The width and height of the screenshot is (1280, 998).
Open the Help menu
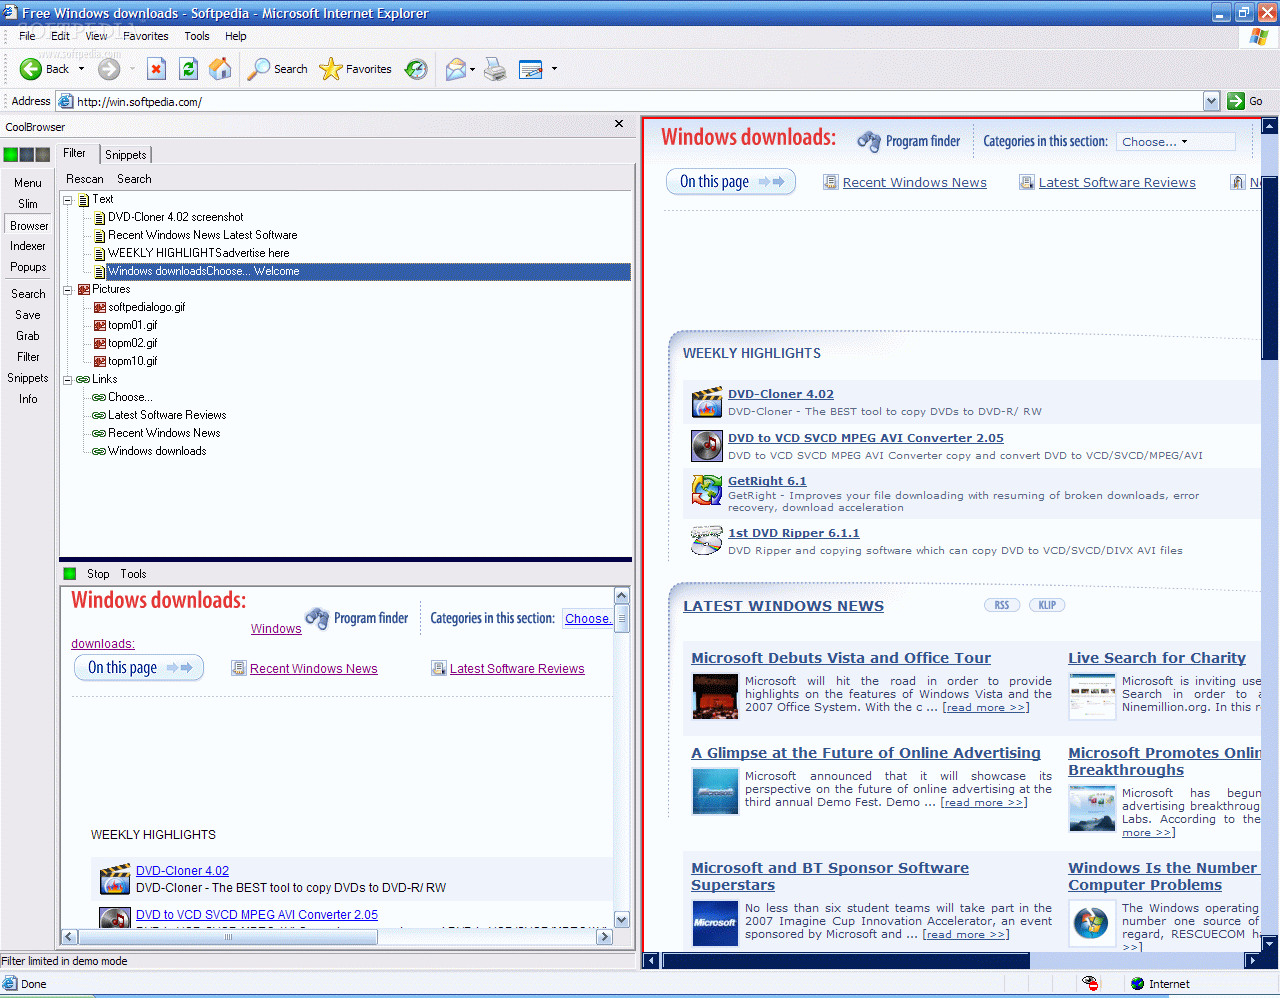236,36
